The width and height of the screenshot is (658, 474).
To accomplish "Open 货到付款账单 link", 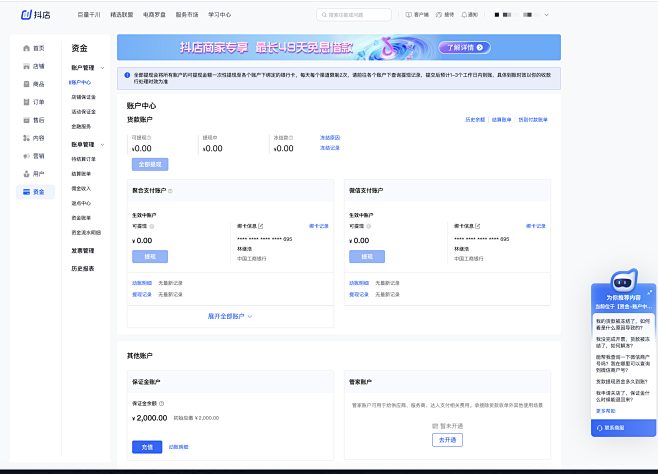I will pyautogui.click(x=533, y=120).
